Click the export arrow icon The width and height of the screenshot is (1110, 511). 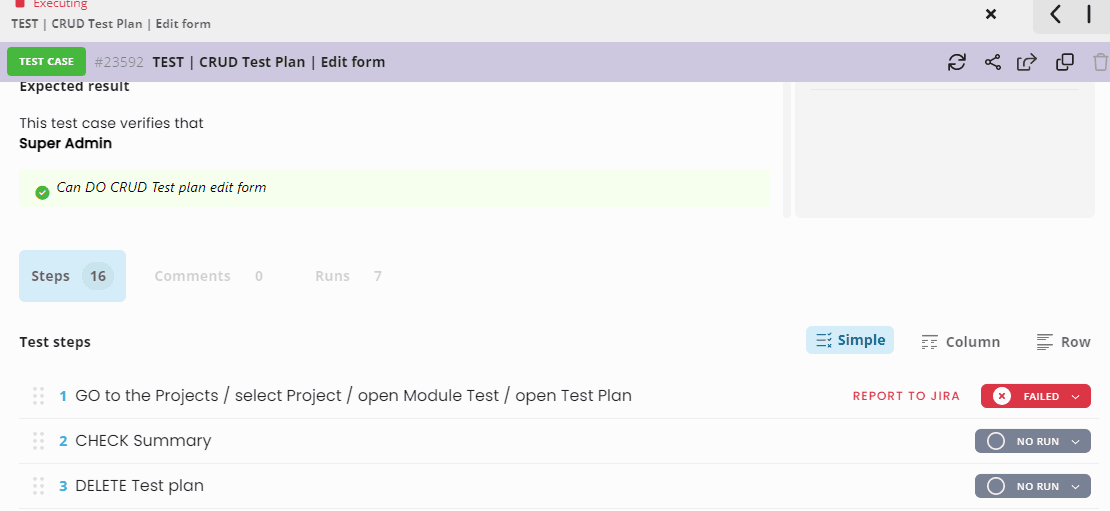coord(1027,62)
